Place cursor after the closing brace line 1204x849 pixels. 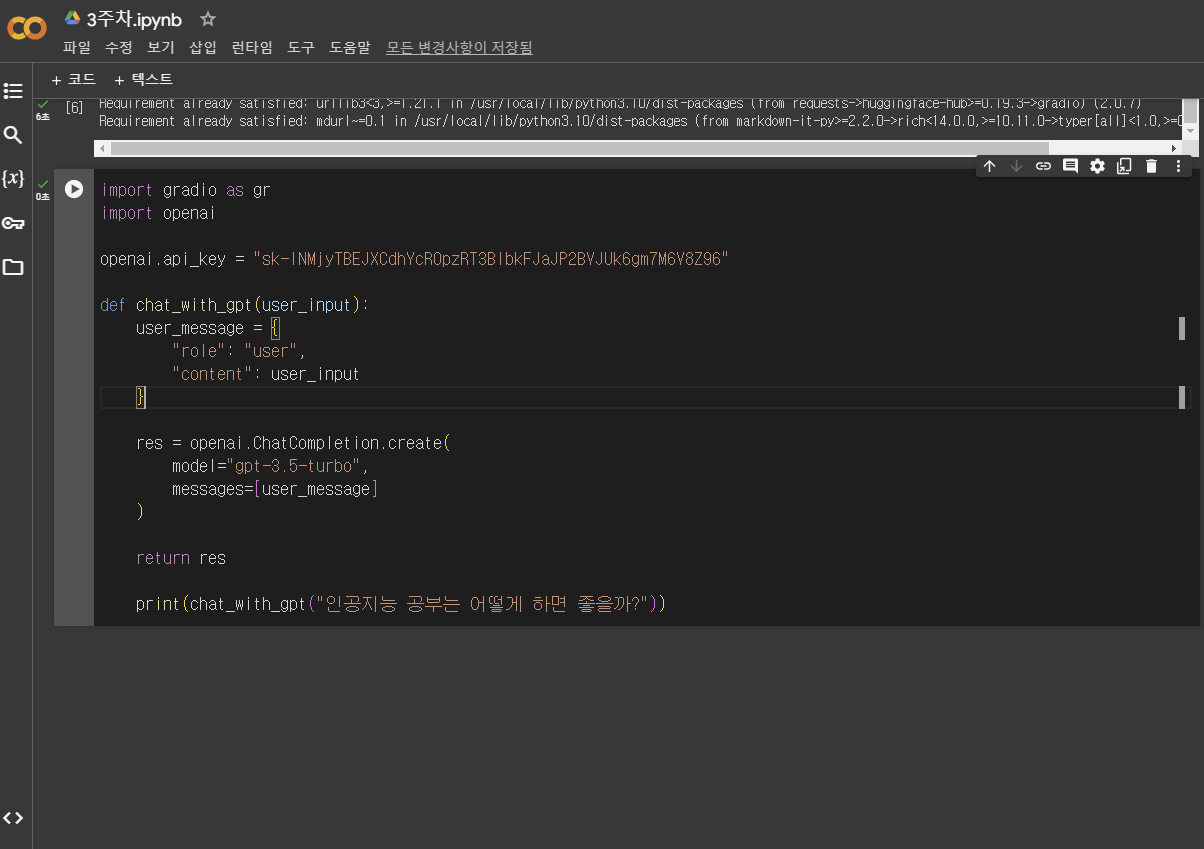click(x=146, y=397)
